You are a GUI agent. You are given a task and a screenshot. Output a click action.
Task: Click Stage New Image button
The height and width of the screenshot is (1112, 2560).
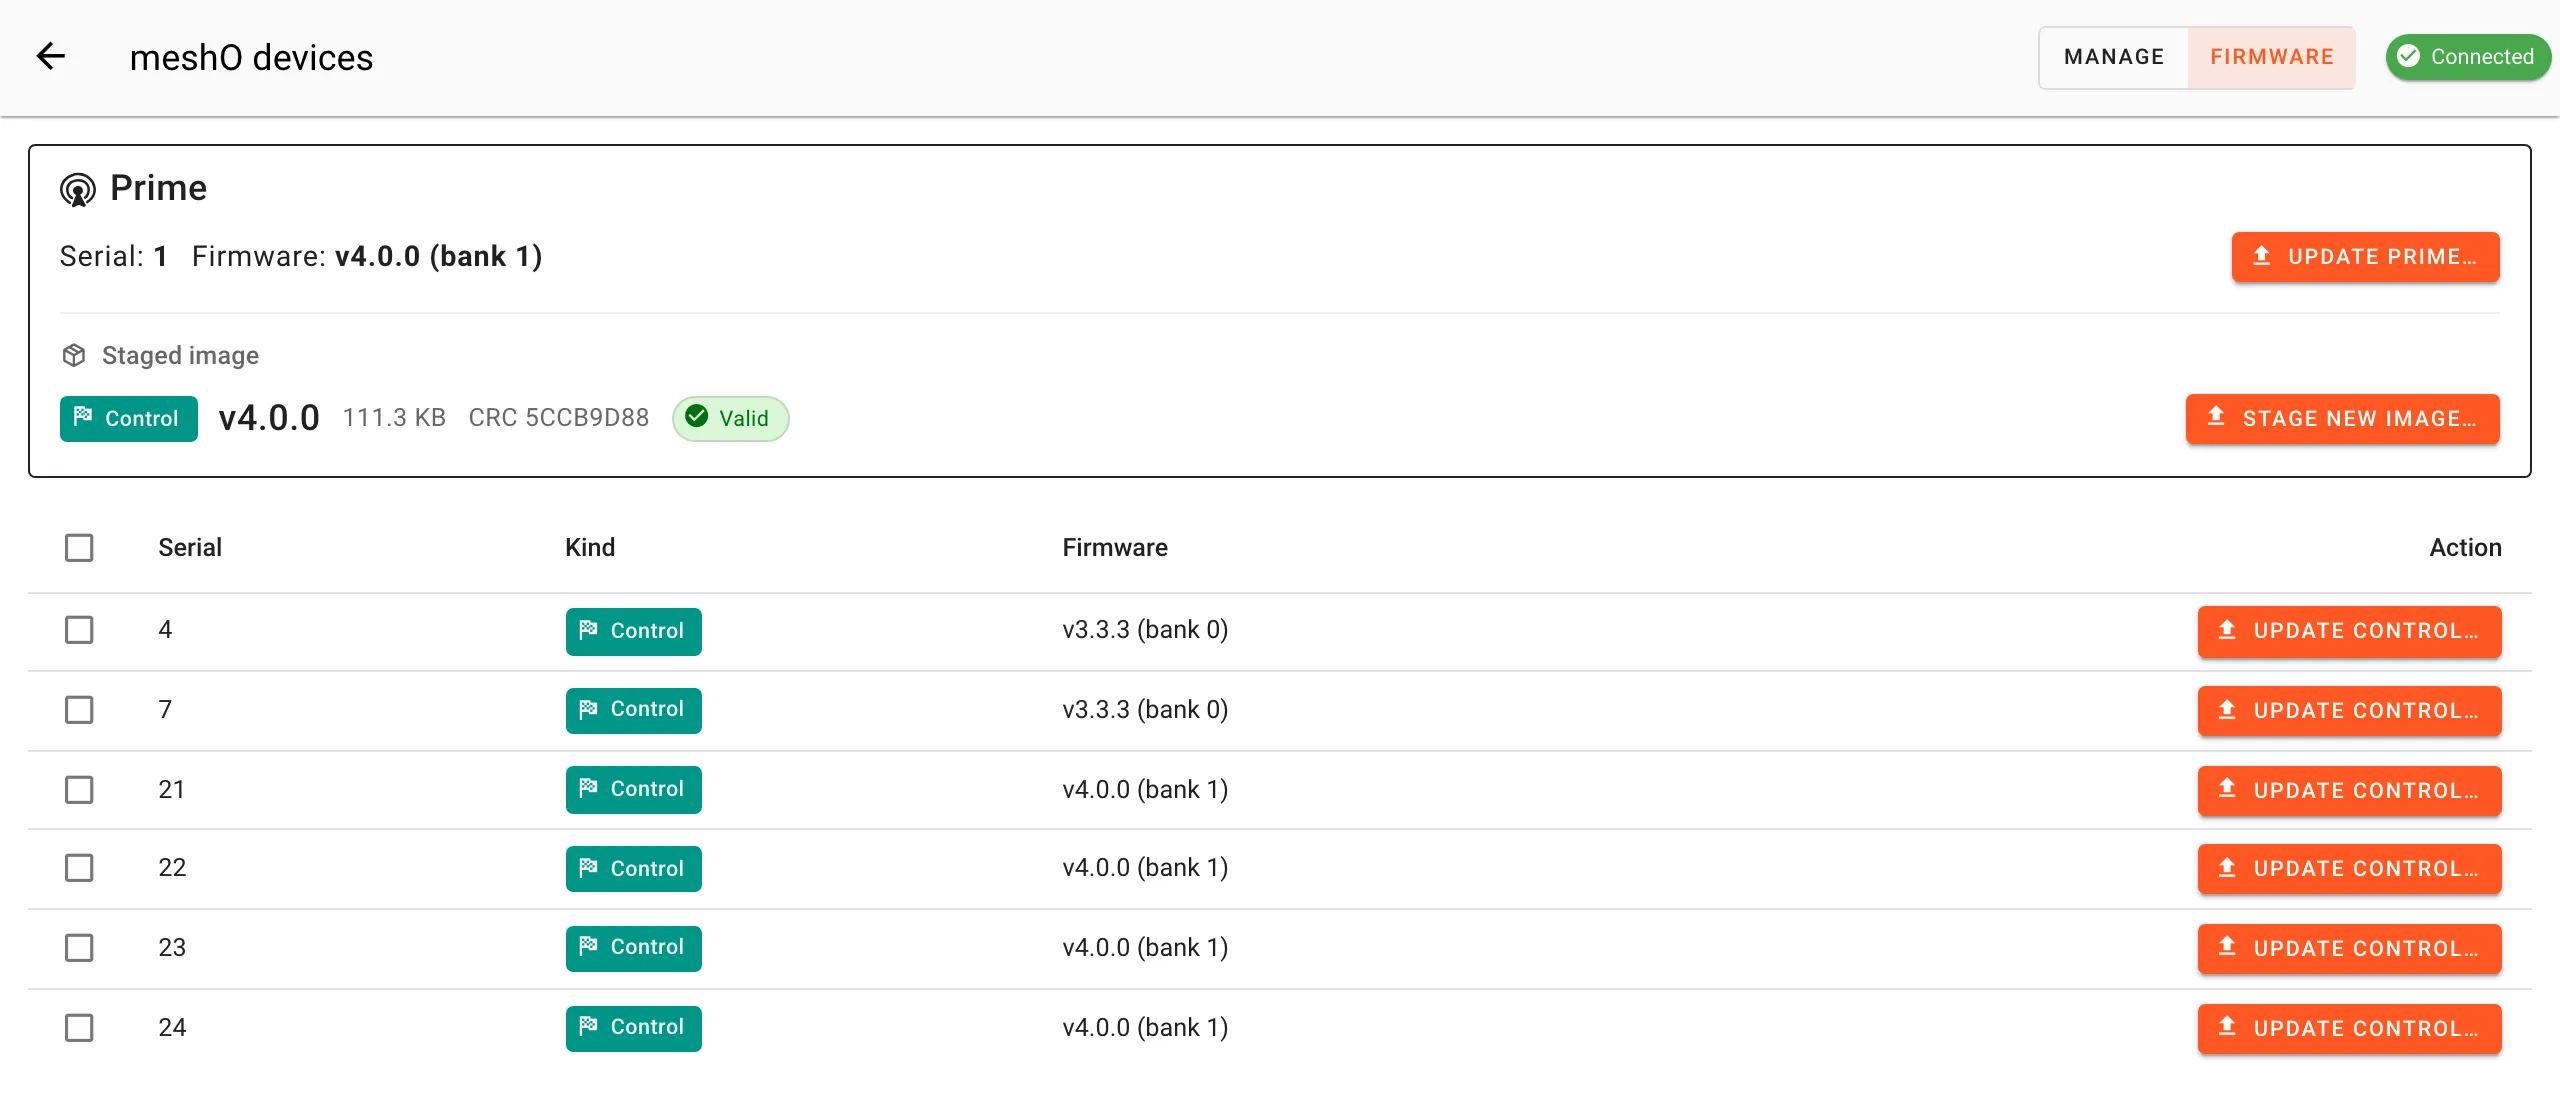[2342, 418]
